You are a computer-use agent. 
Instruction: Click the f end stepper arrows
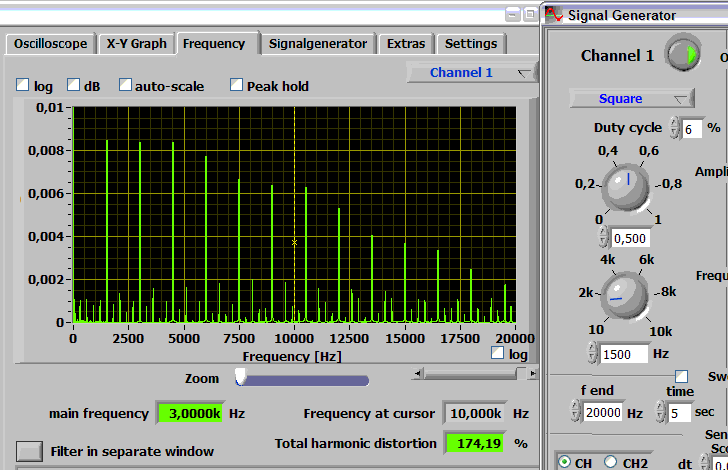click(576, 411)
